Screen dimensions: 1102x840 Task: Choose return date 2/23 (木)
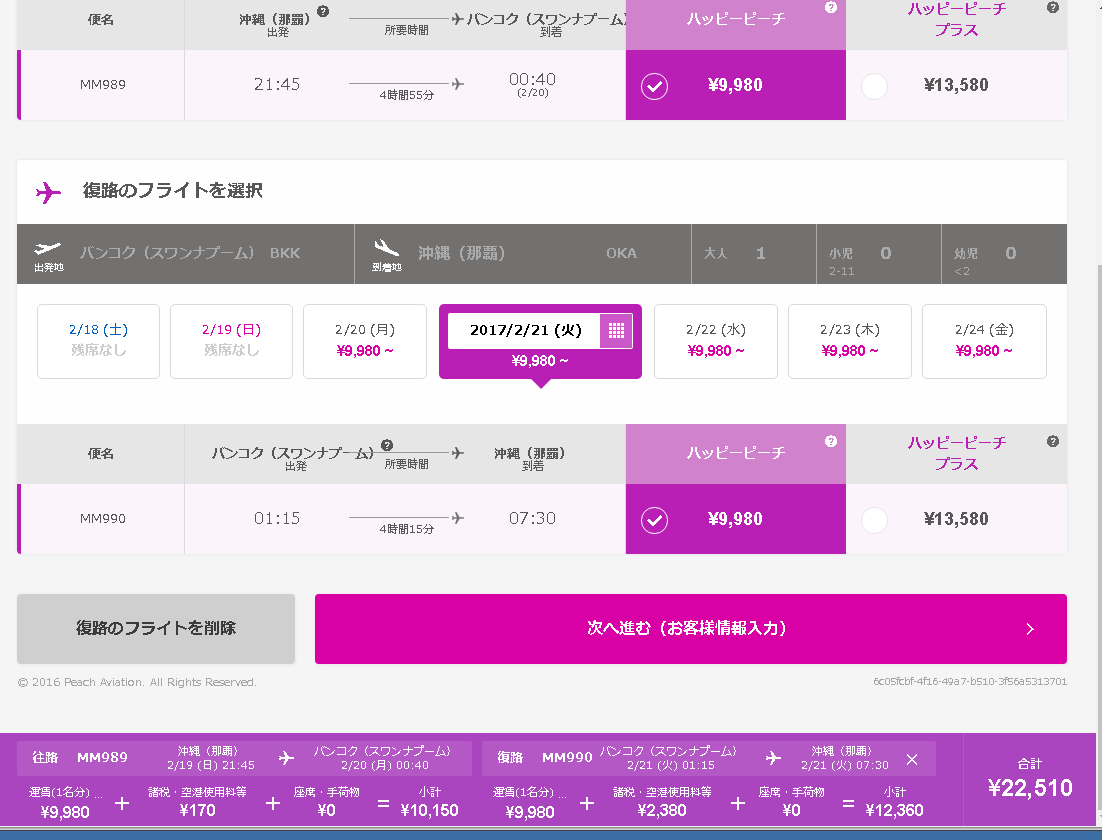(850, 341)
